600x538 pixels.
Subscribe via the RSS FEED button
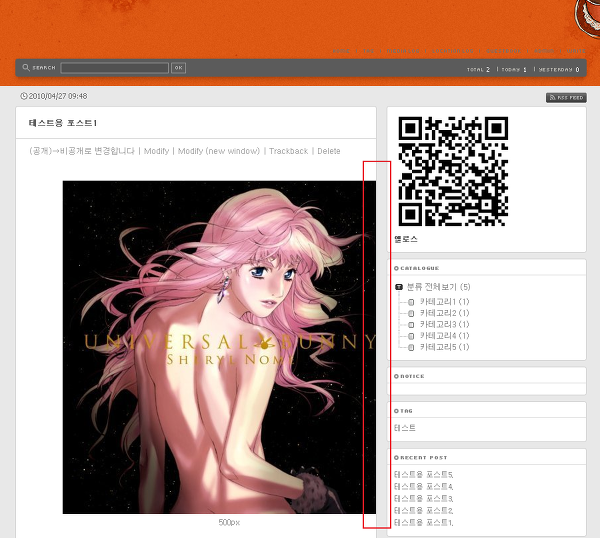coord(566,98)
